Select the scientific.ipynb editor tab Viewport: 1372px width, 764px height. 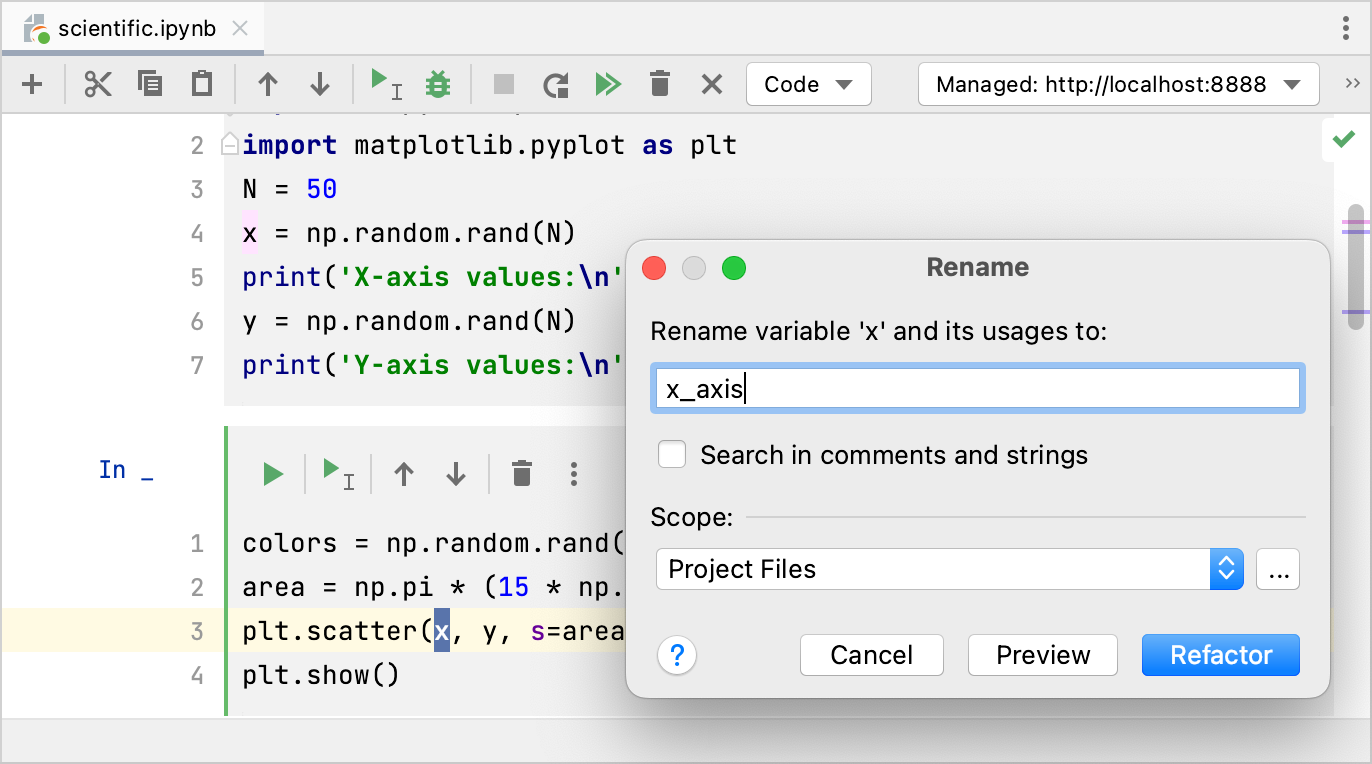click(x=135, y=28)
